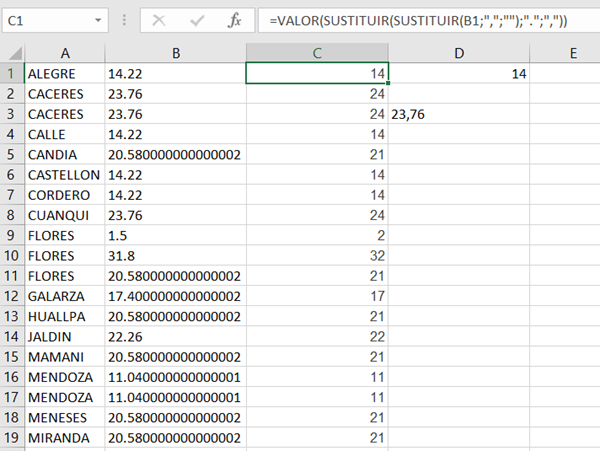Click cell D1 showing 14
Viewport: 600px width, 451px height.
[x=459, y=73]
